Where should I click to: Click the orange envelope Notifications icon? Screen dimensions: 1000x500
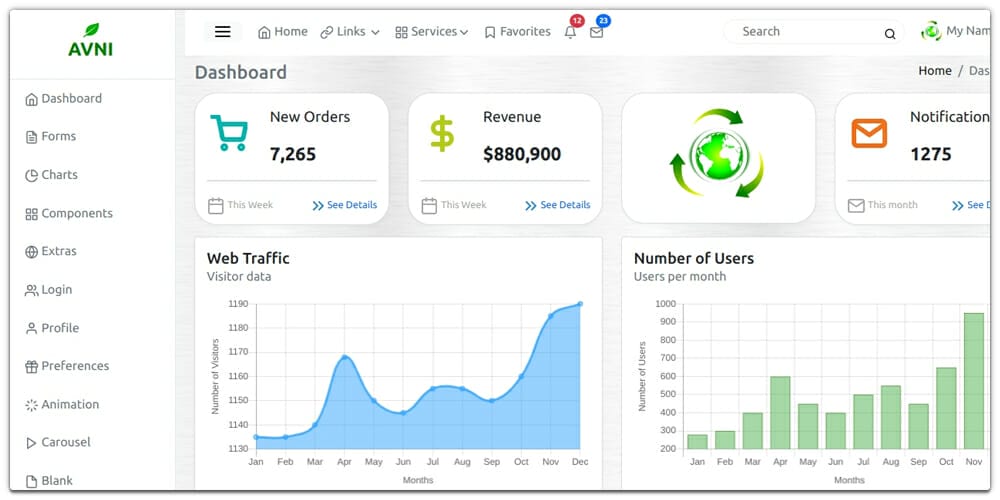(x=869, y=133)
